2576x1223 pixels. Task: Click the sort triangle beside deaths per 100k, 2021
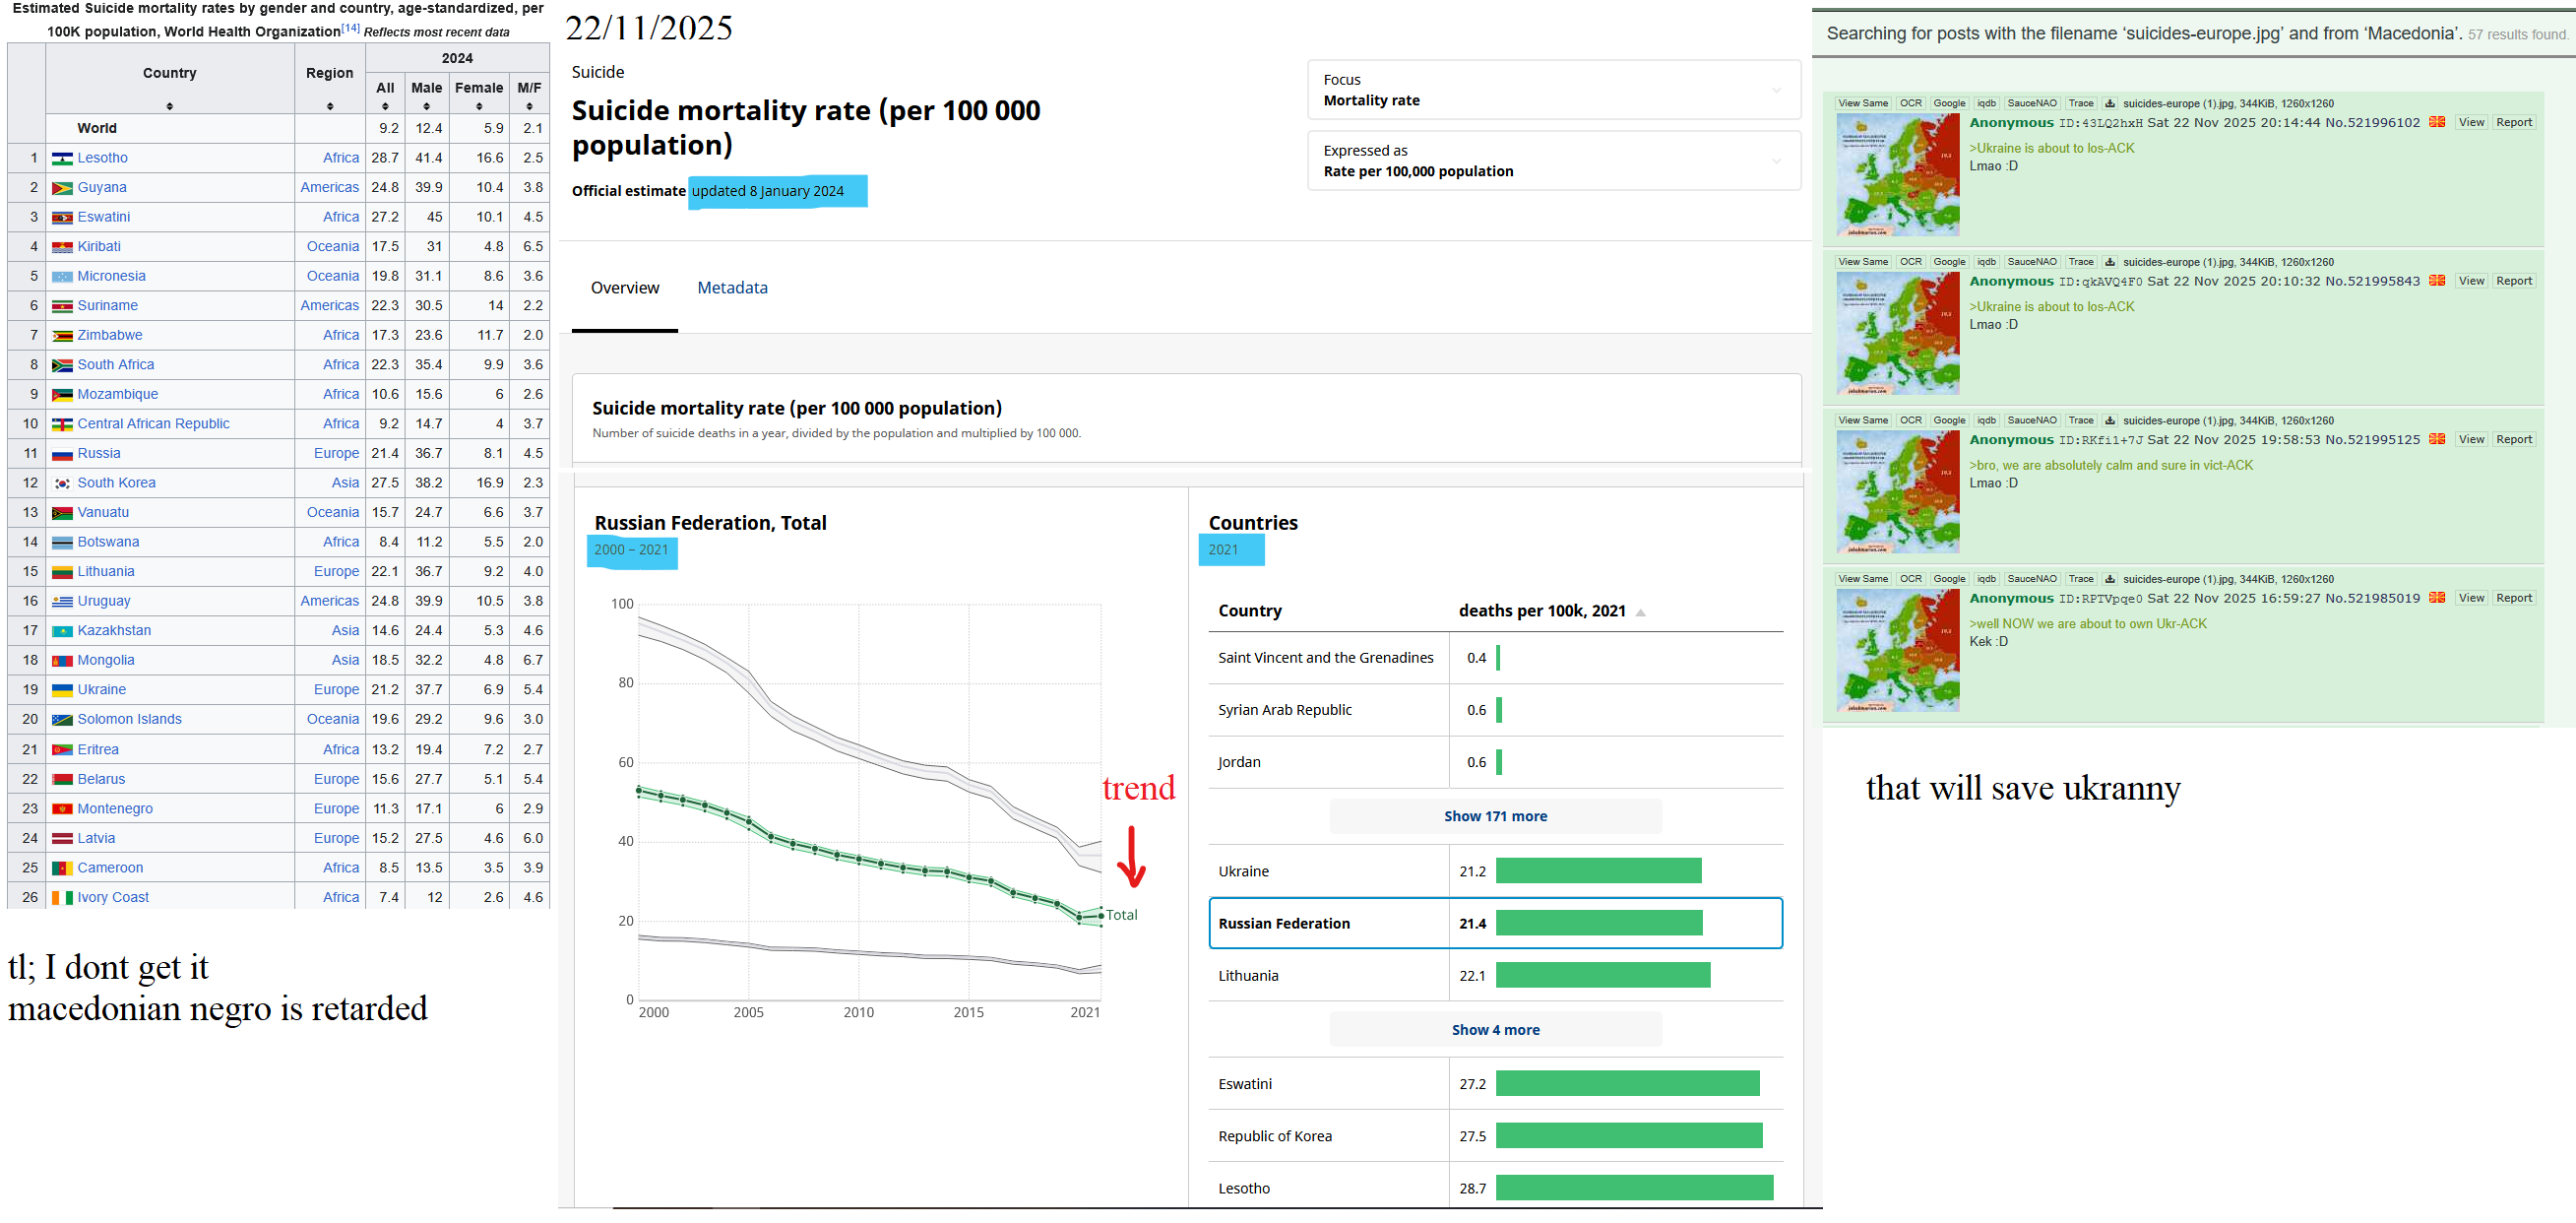(x=1640, y=612)
